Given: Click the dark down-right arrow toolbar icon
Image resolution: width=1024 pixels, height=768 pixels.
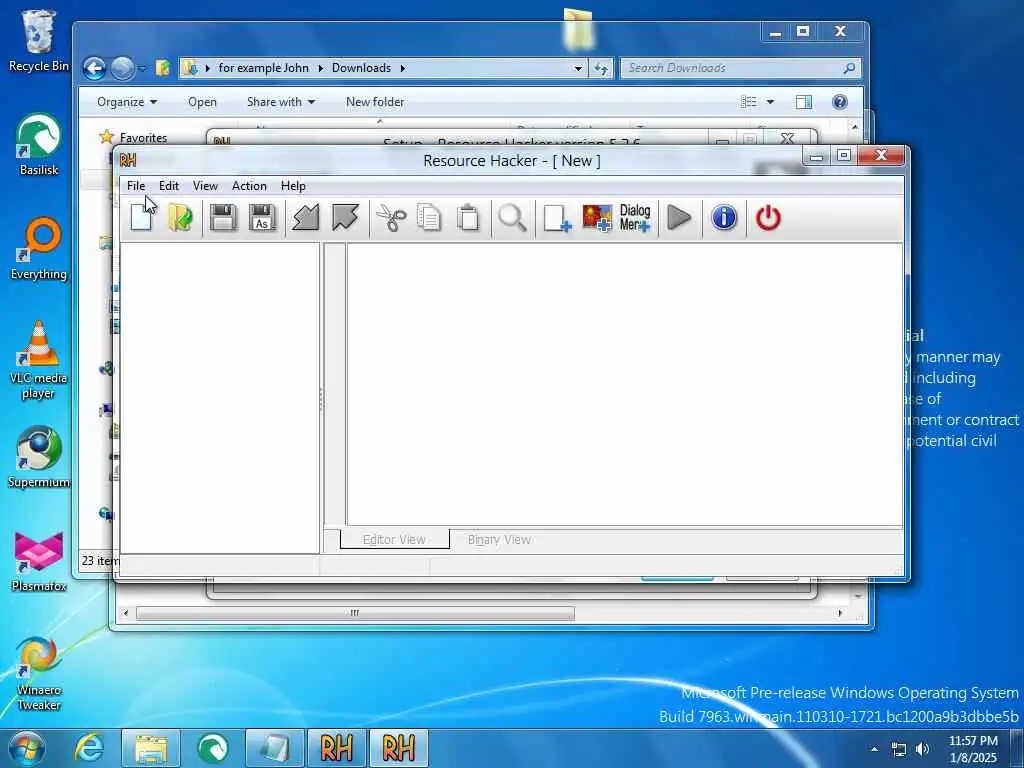Looking at the screenshot, I should click(x=345, y=217).
